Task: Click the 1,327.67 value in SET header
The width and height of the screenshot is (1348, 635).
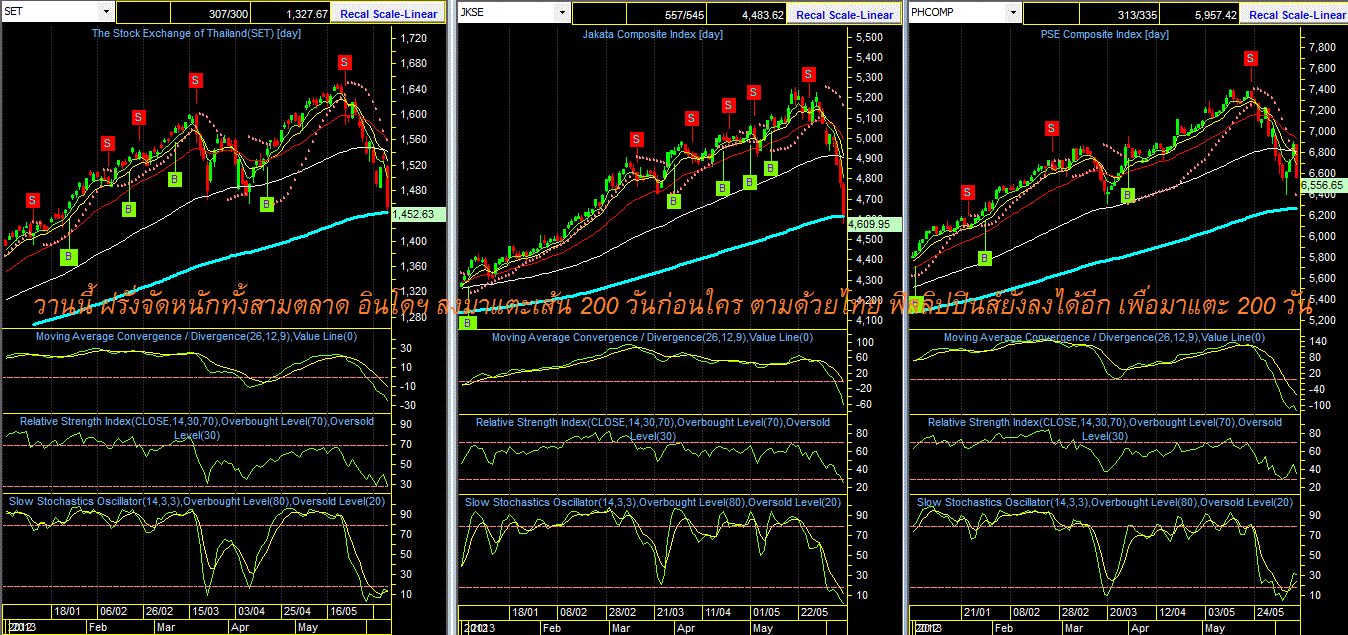Action: pyautogui.click(x=291, y=14)
